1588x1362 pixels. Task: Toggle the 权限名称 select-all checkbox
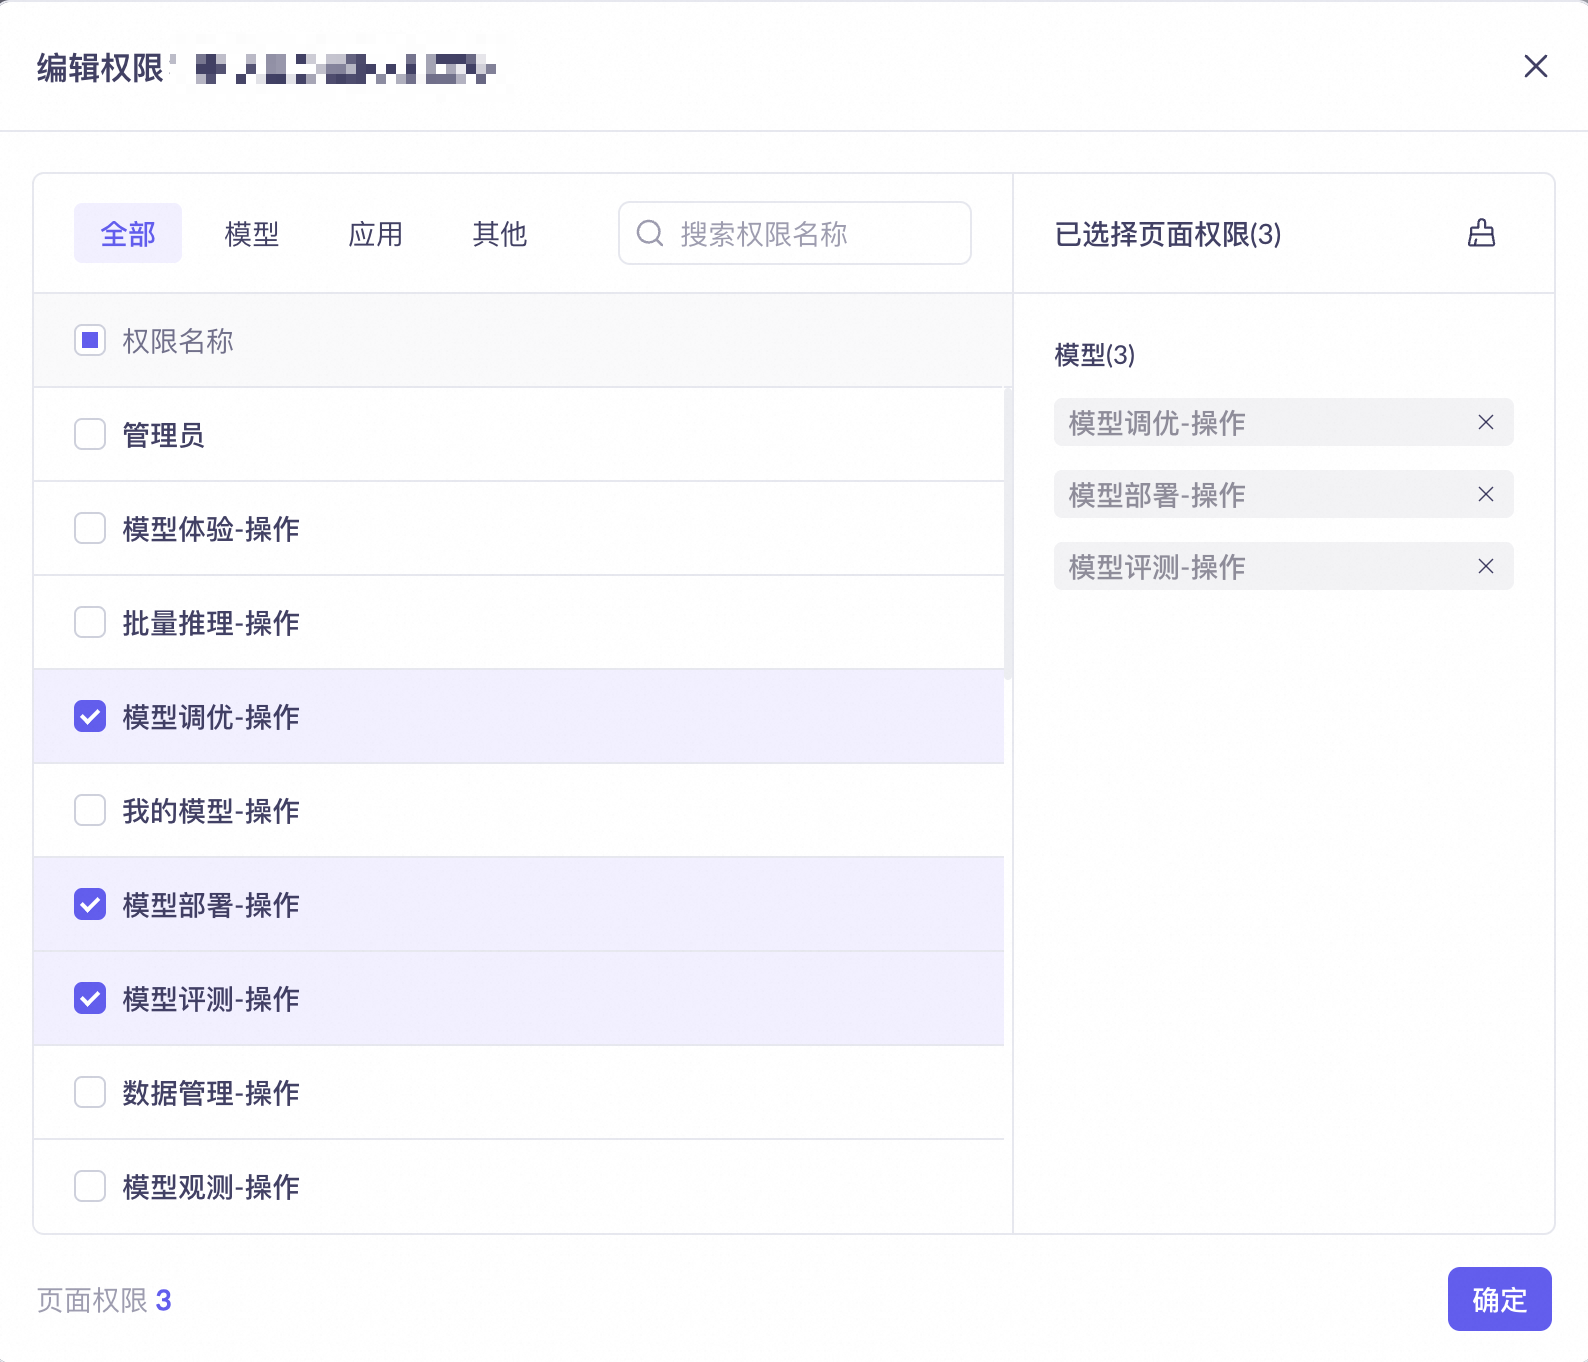[90, 340]
